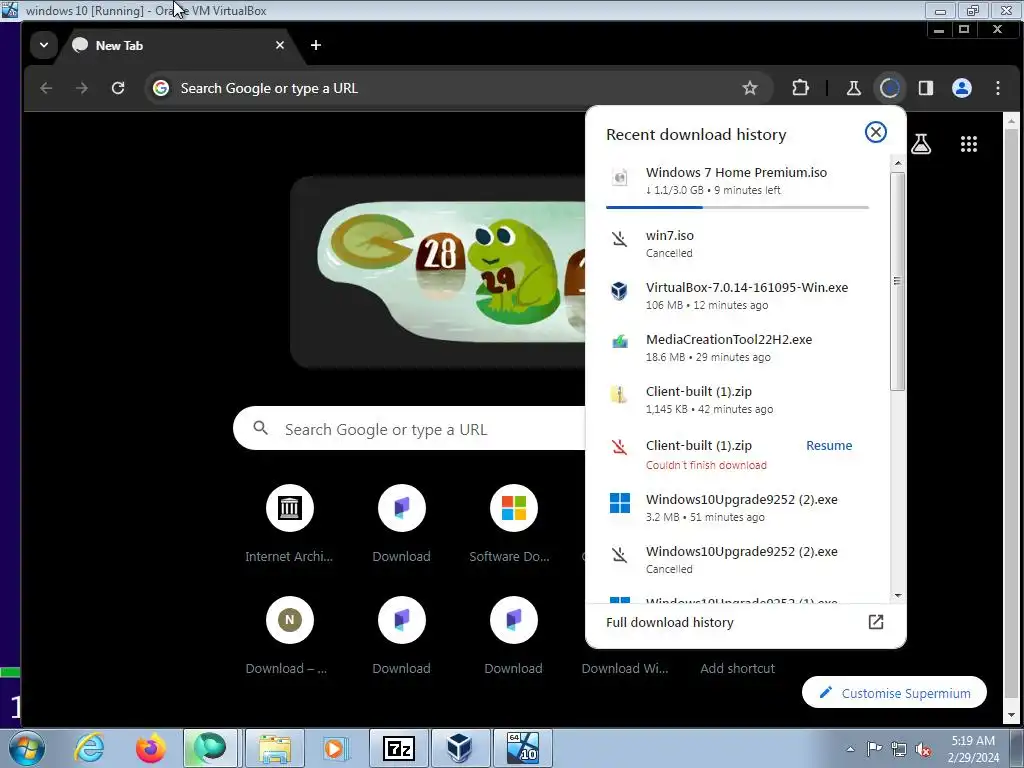Open the Extensions puzzle icon
This screenshot has height=768, width=1024.
coord(800,88)
